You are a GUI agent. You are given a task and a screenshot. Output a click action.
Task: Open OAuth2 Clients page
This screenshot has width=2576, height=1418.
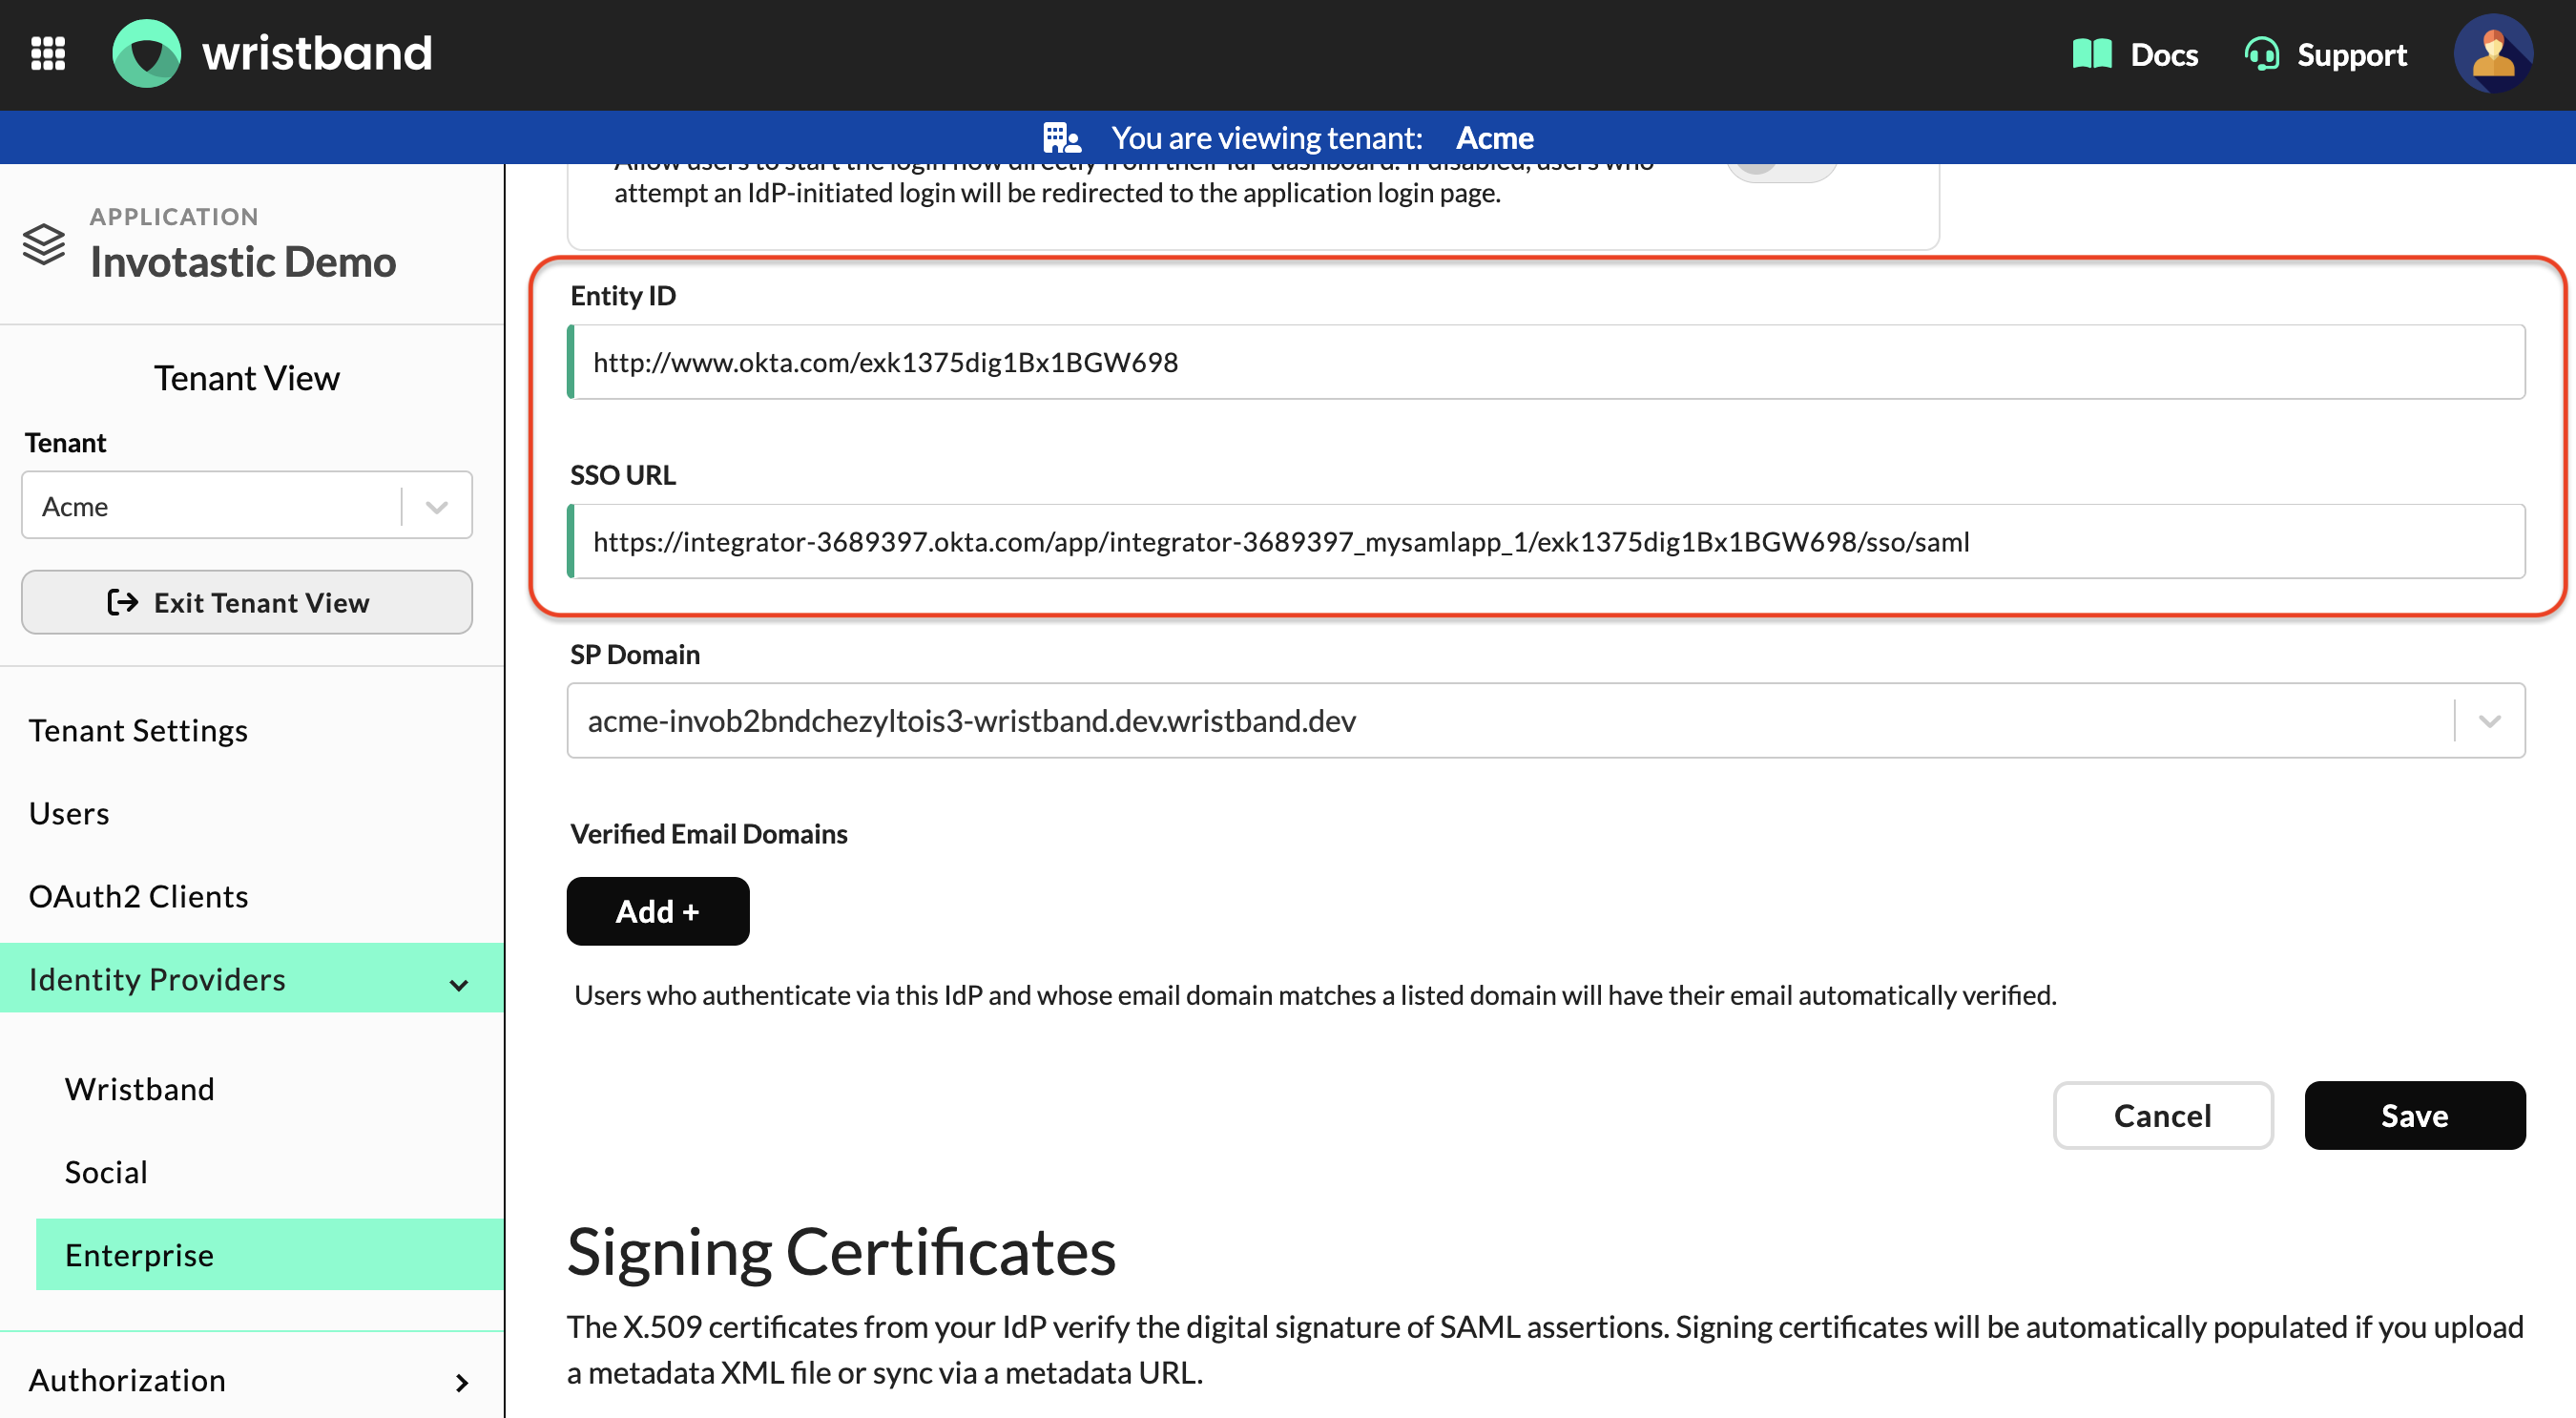(x=139, y=896)
